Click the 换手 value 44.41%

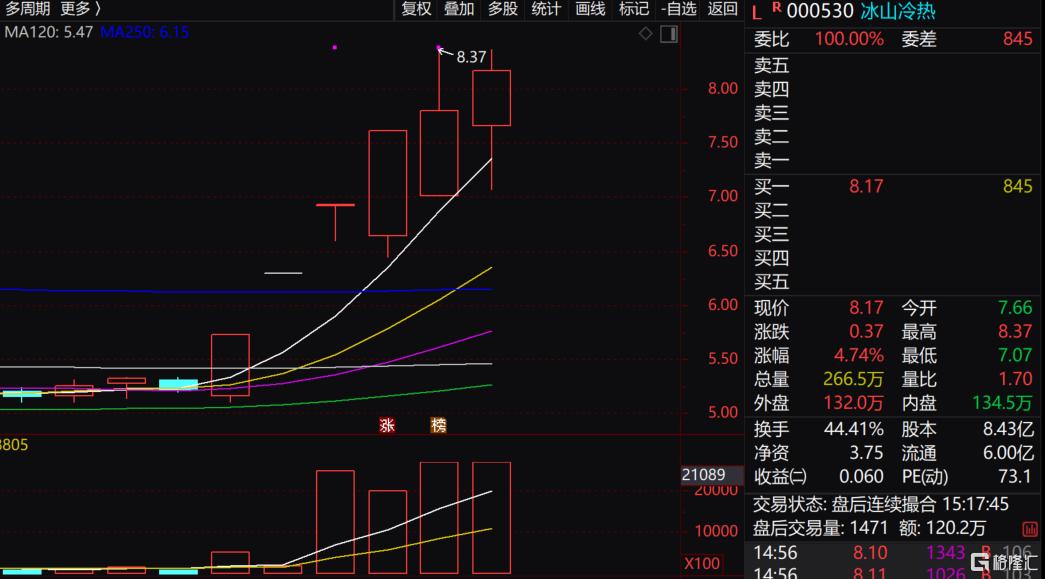point(854,430)
